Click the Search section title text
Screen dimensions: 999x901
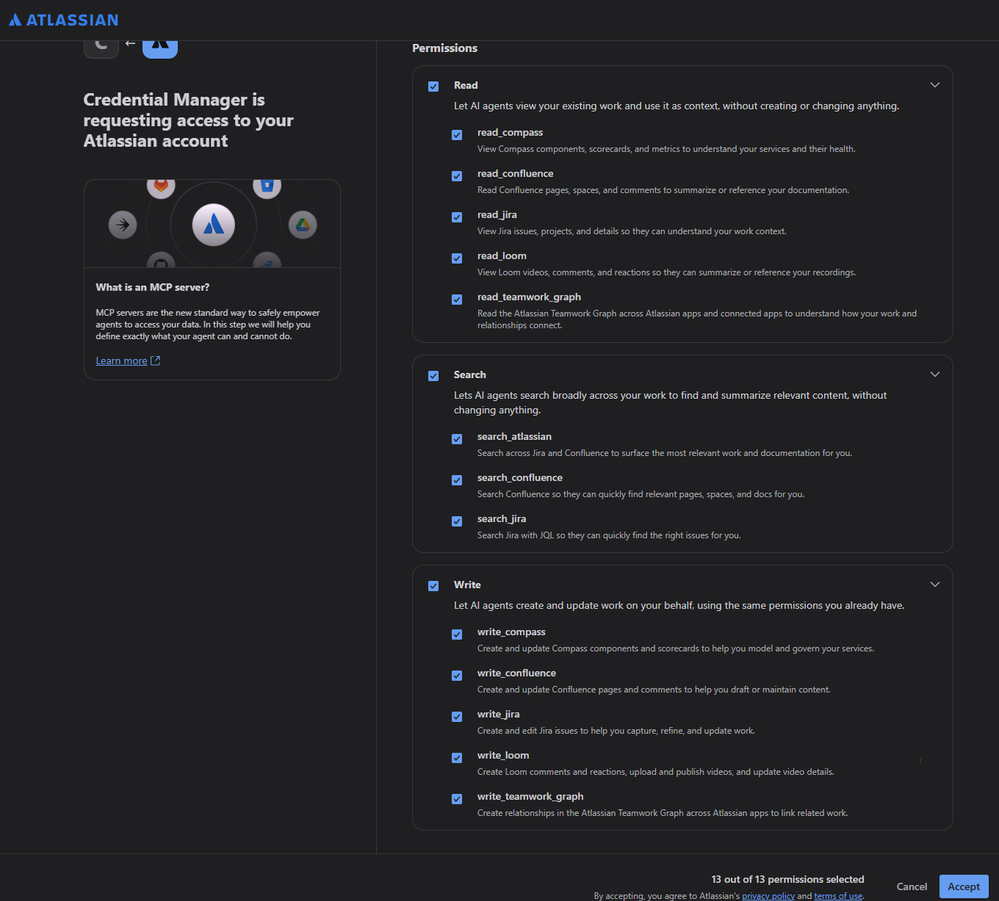tap(470, 375)
